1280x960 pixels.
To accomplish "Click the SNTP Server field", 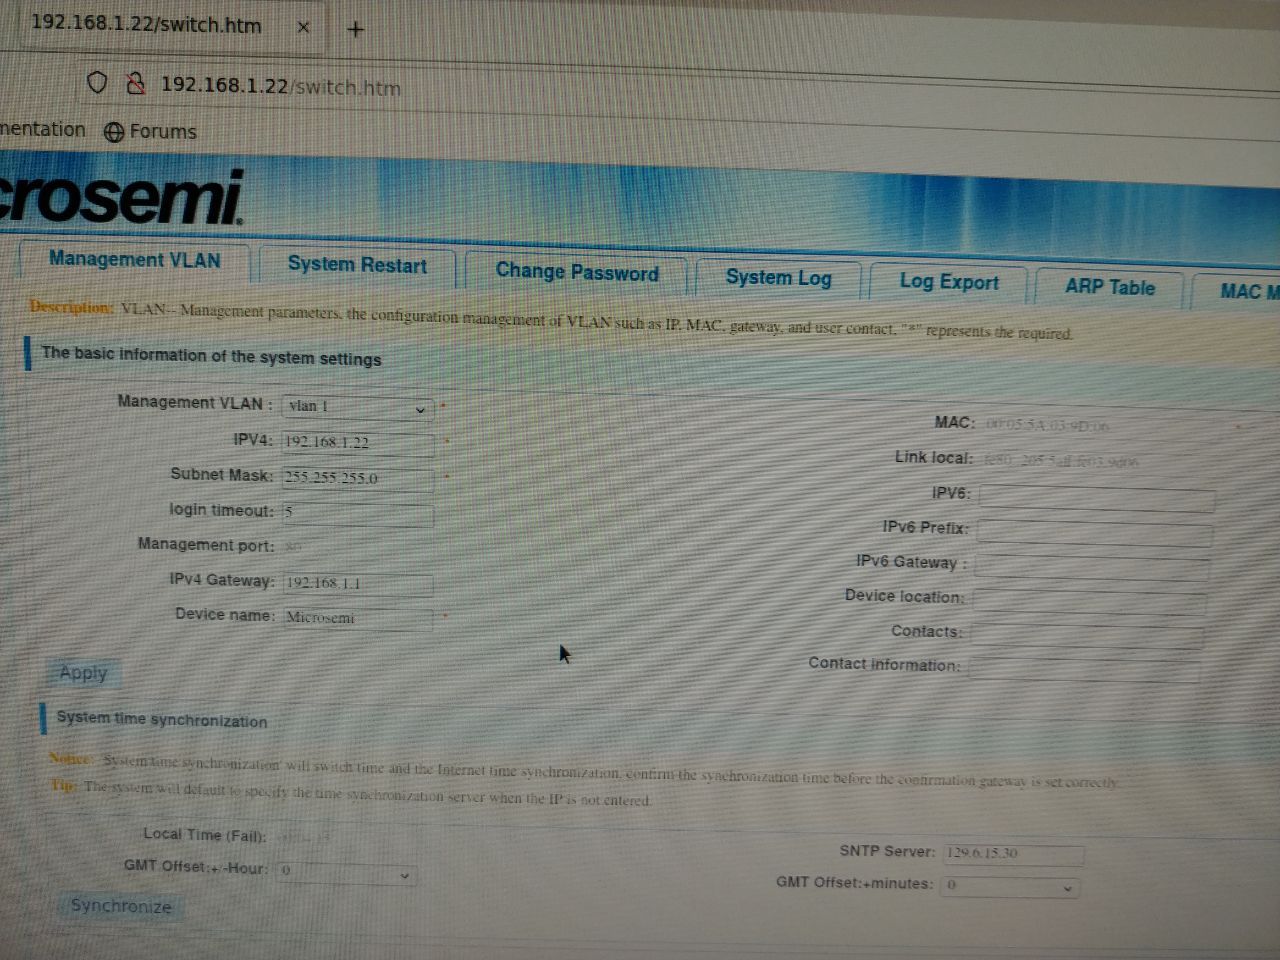I will [1014, 854].
